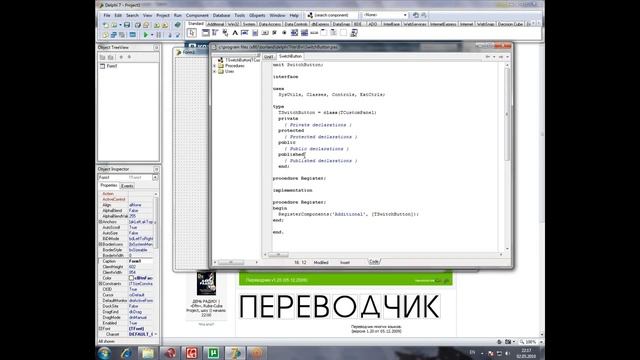Image resolution: width=640 pixels, height=360 pixels.
Task: Select the PopupMenu component in the palette
Action: pos(225,33)
